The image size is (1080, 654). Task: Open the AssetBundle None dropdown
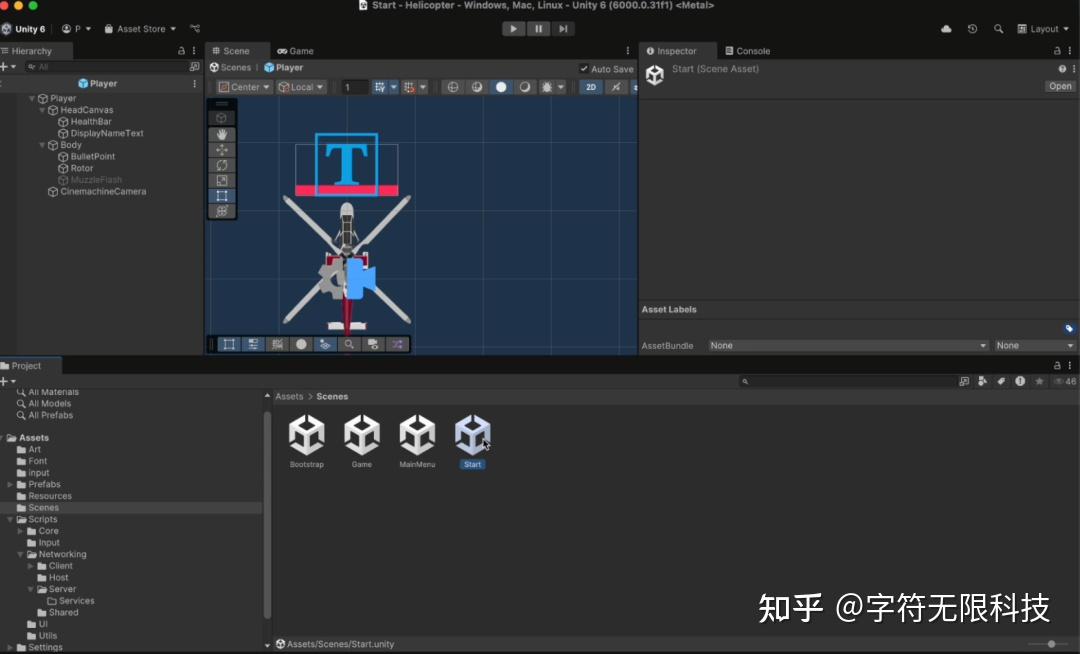pyautogui.click(x=848, y=345)
